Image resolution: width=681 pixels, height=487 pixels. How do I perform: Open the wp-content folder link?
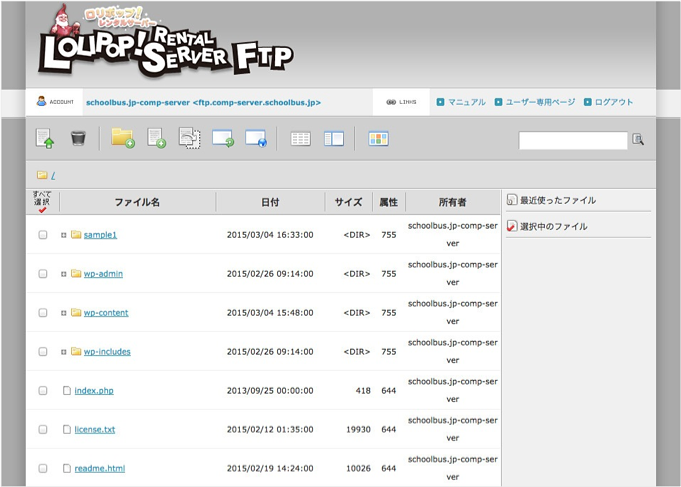pos(106,313)
